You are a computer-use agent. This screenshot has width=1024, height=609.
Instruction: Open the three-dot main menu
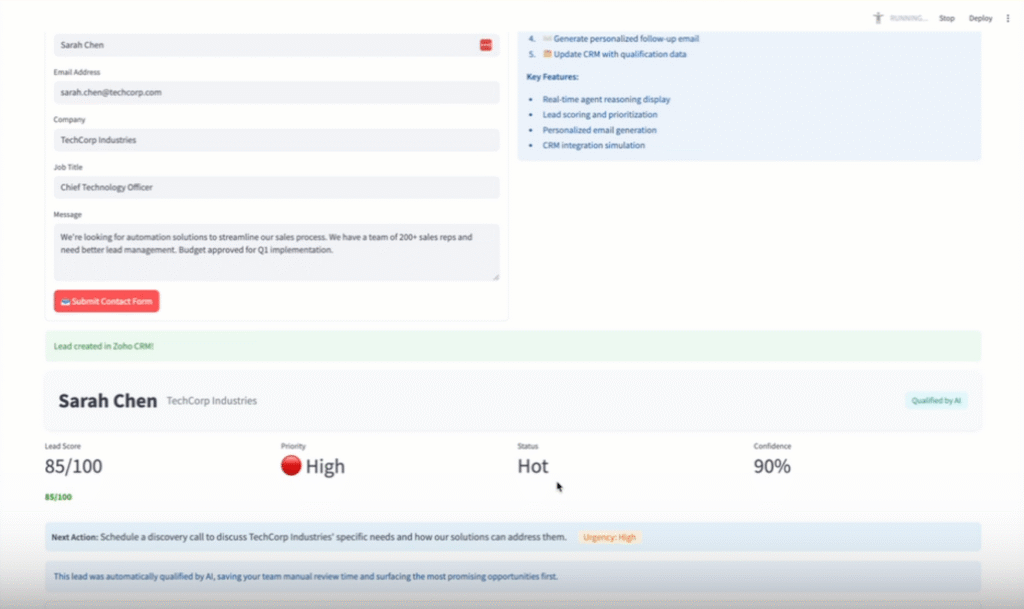click(1007, 18)
